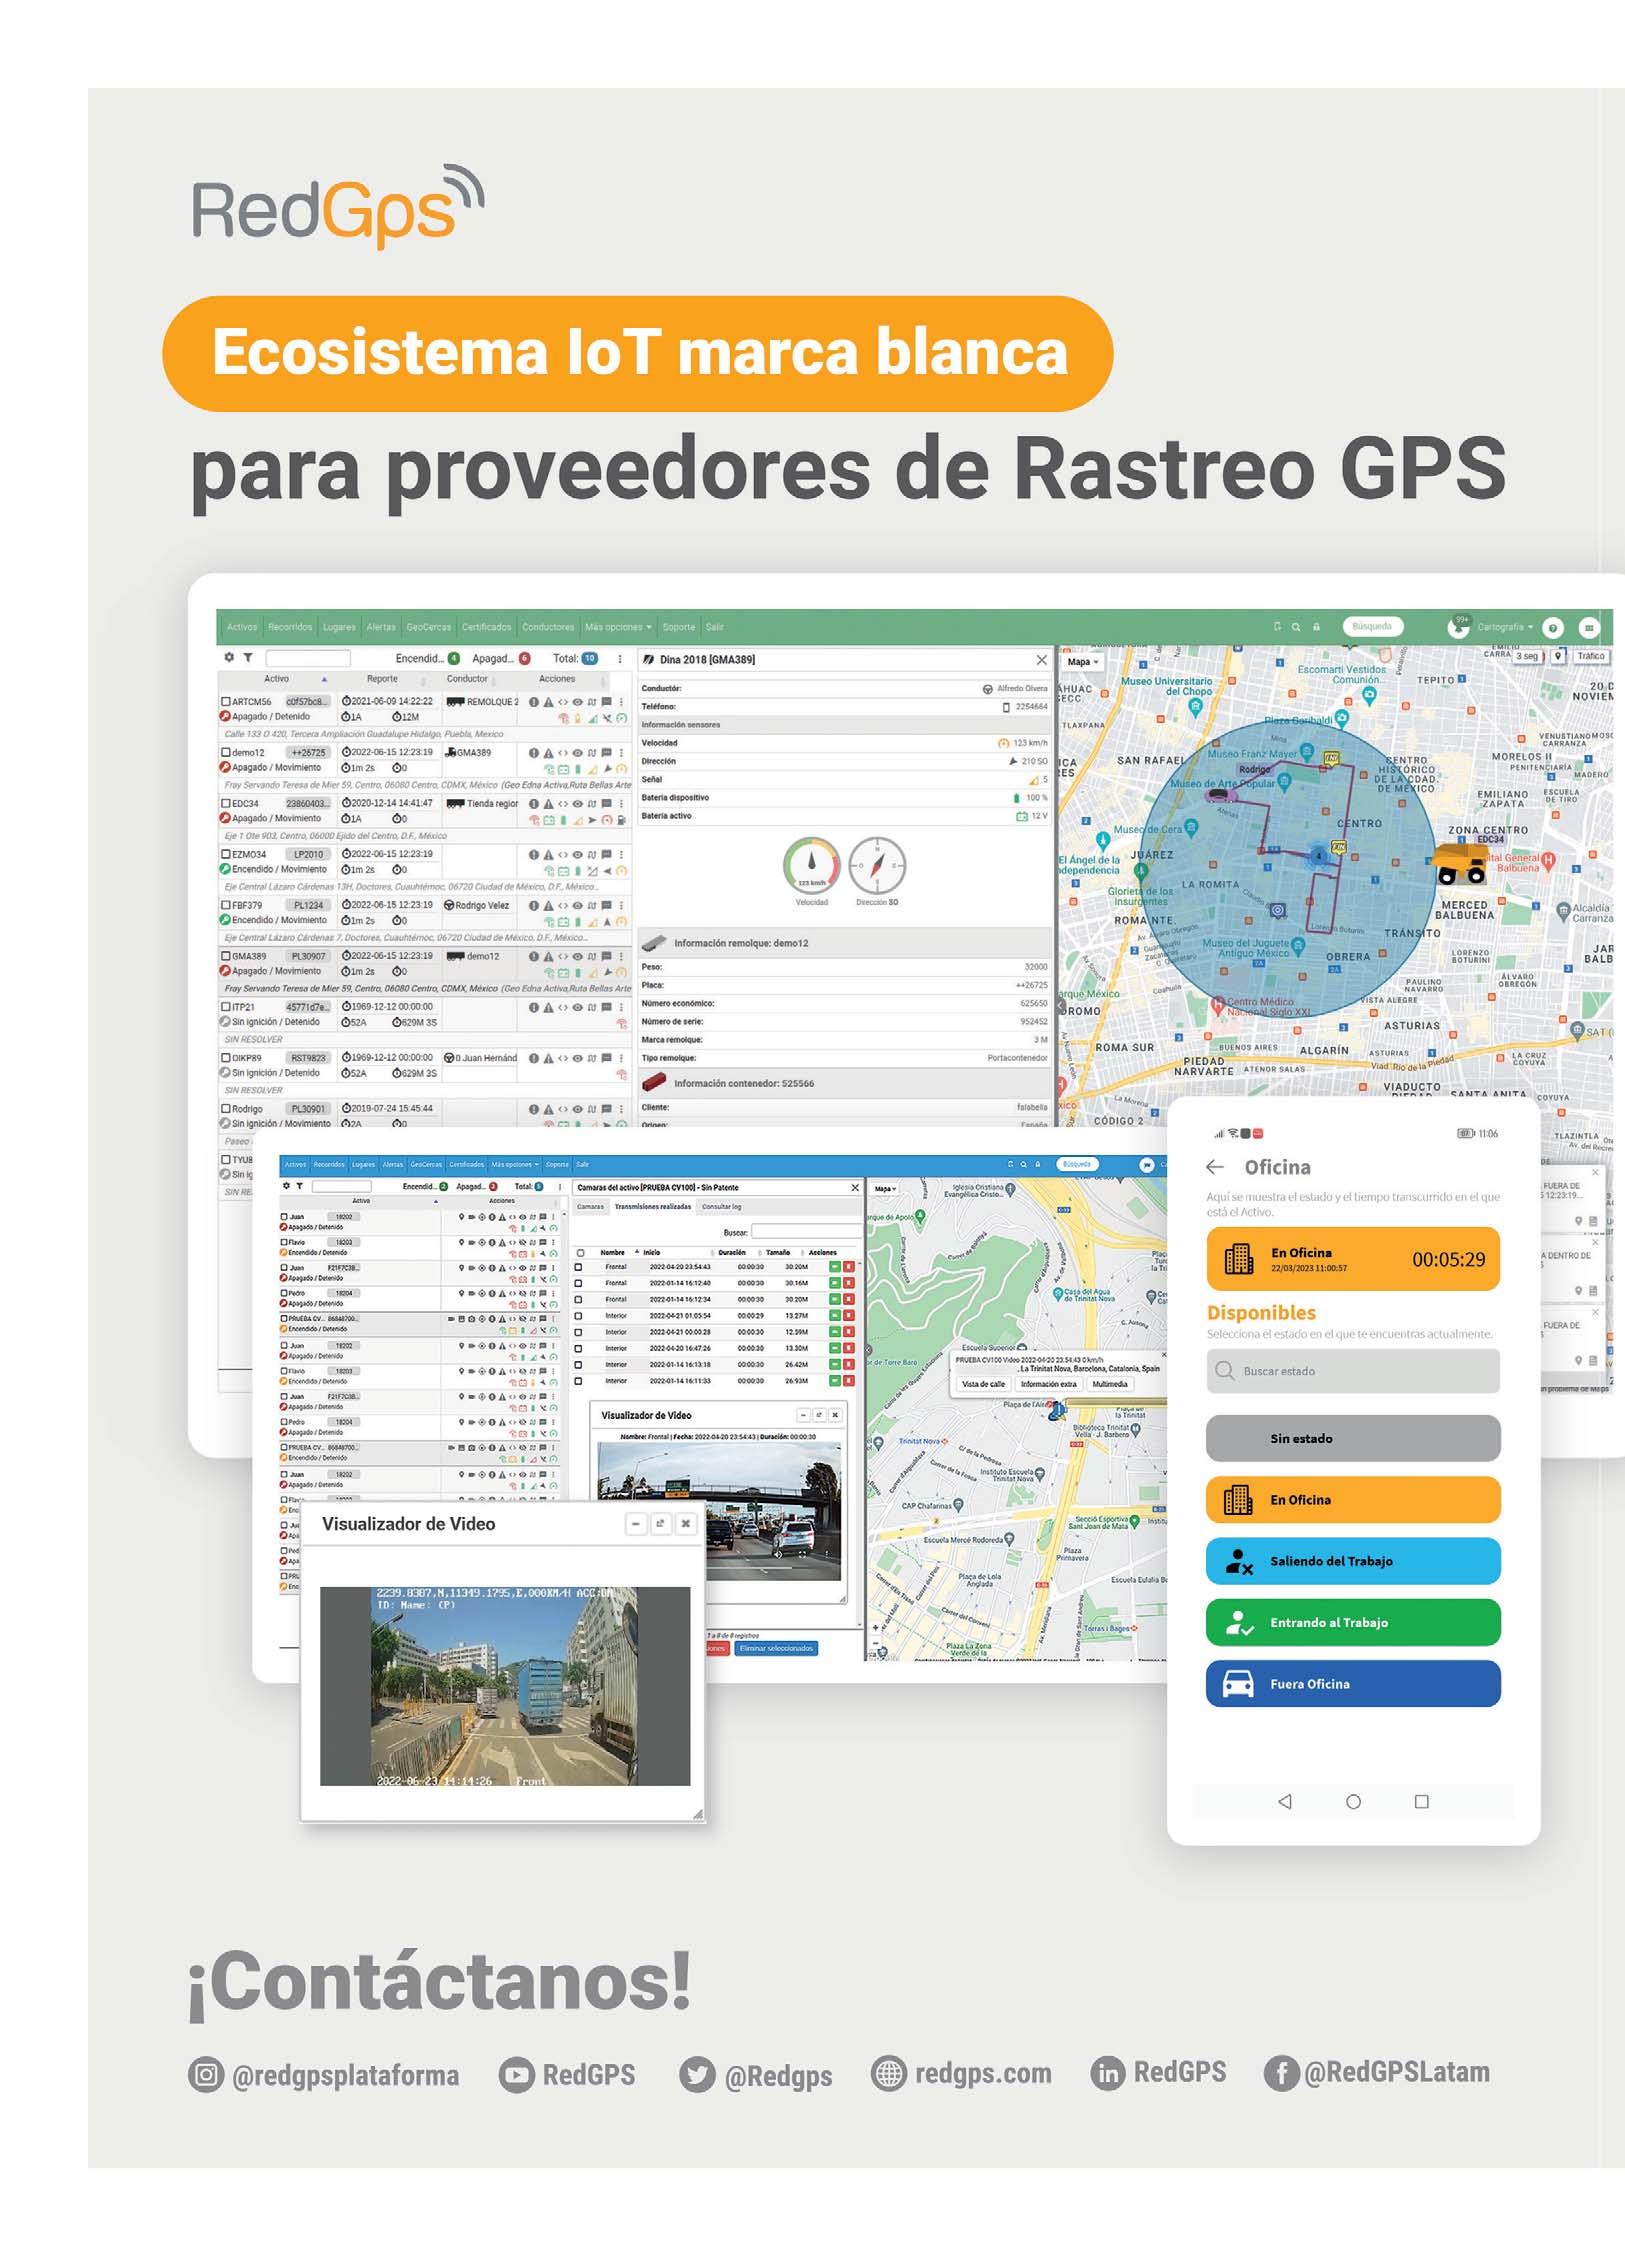Screen dimensions: 1625x2256
Task: Click the Tráfico button on the map
Action: [x=1591, y=657]
